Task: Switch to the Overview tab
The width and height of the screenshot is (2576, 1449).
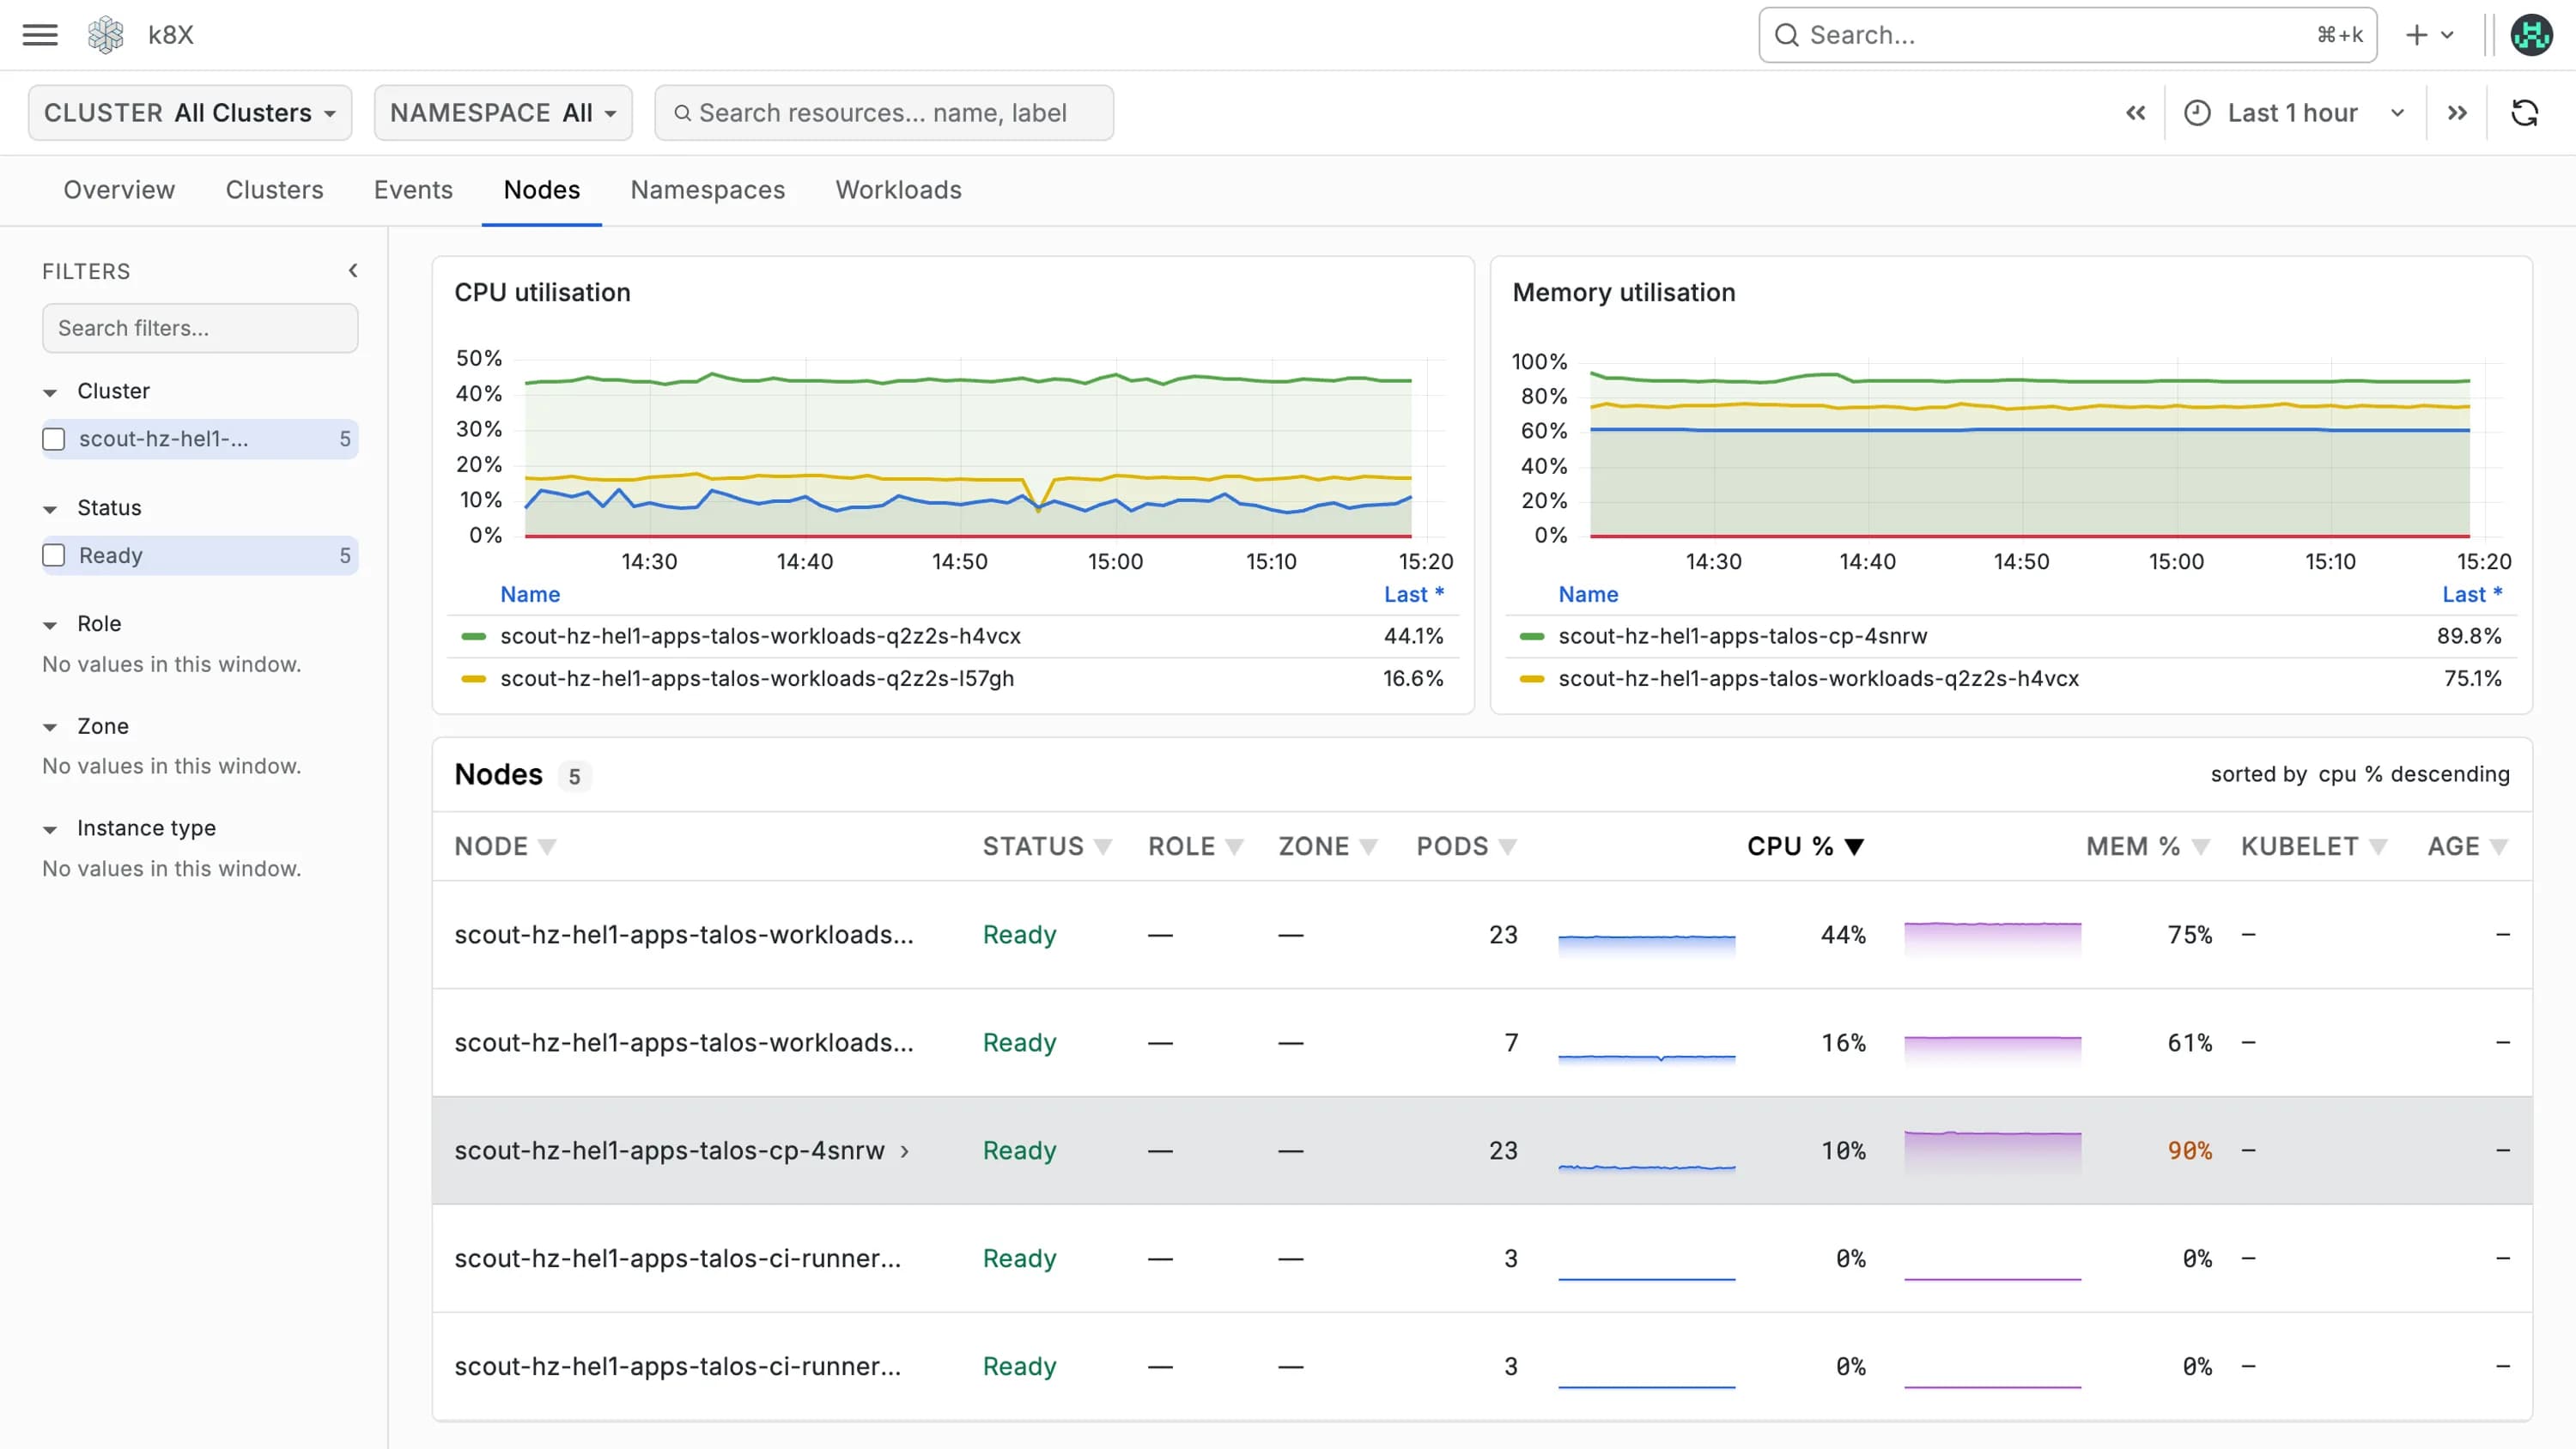Action: pyautogui.click(x=119, y=190)
